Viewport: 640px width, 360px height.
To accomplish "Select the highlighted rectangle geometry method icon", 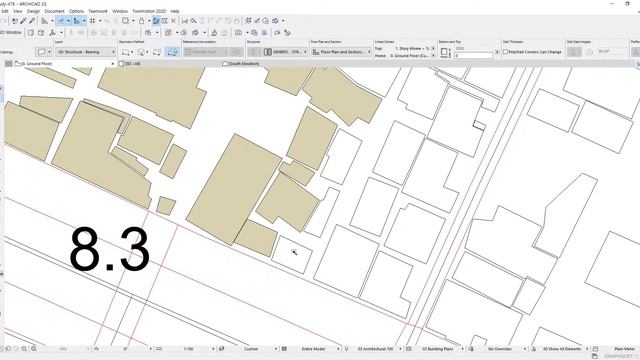I will (x=173, y=52).
